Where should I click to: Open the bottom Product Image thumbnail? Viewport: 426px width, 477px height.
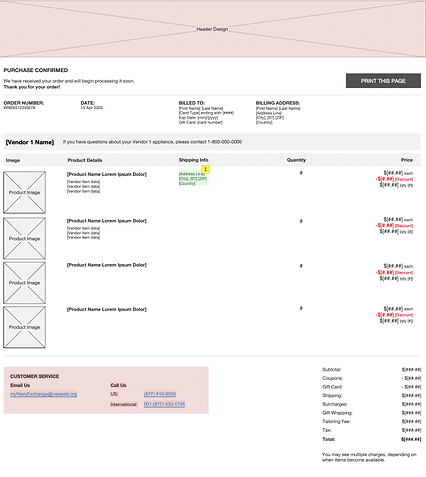pyautogui.click(x=24, y=327)
